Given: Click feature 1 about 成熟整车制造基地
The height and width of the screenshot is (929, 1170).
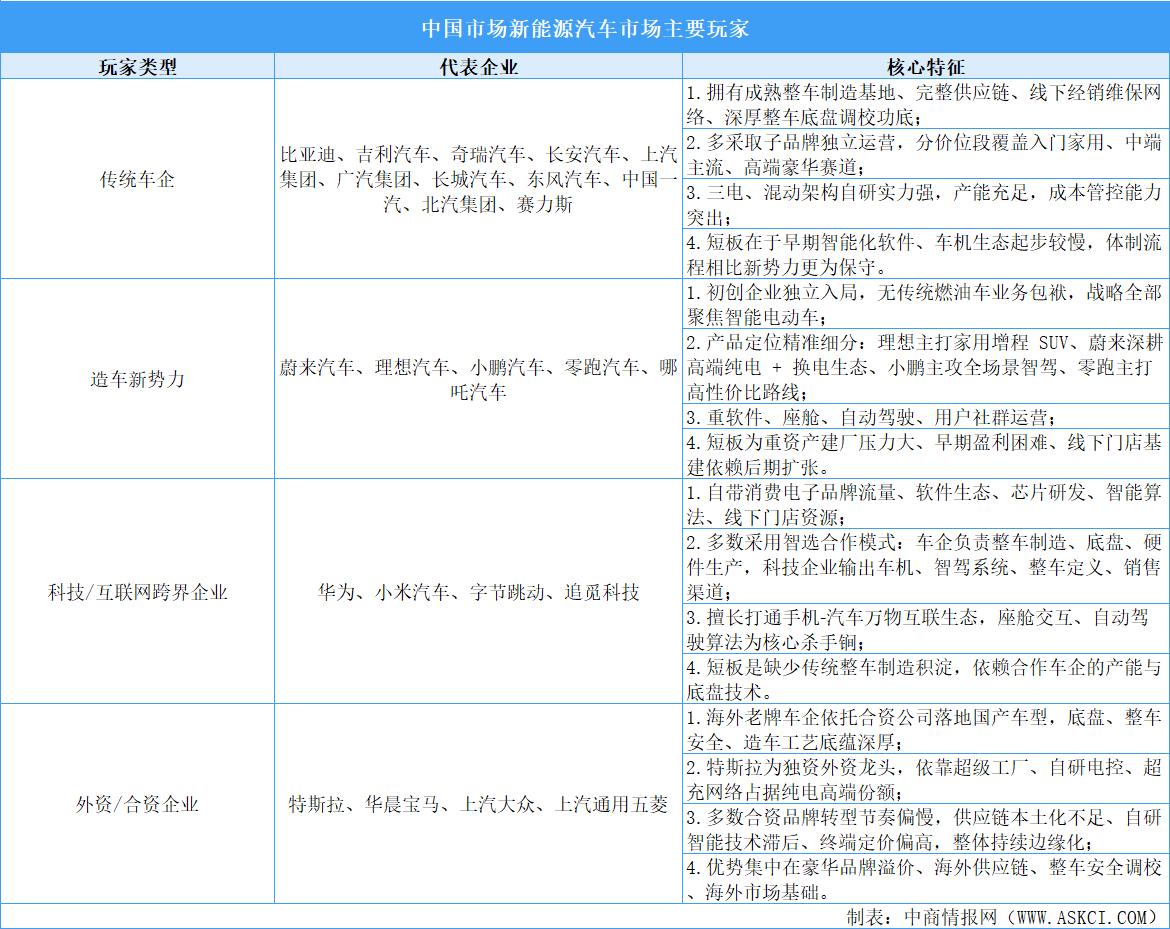Looking at the screenshot, I should click(925, 104).
